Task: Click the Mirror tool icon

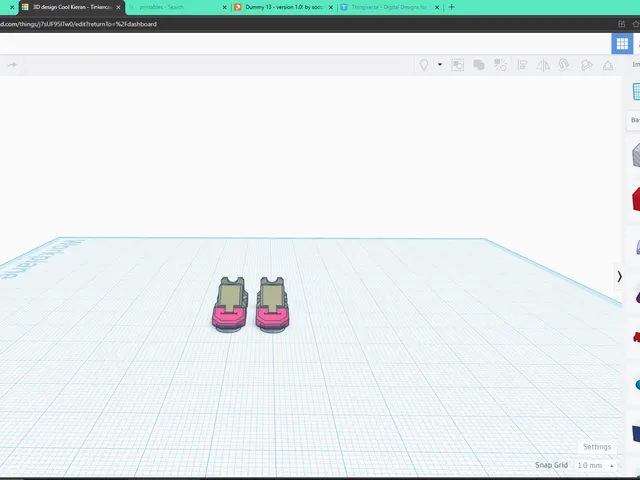Action: tap(543, 65)
